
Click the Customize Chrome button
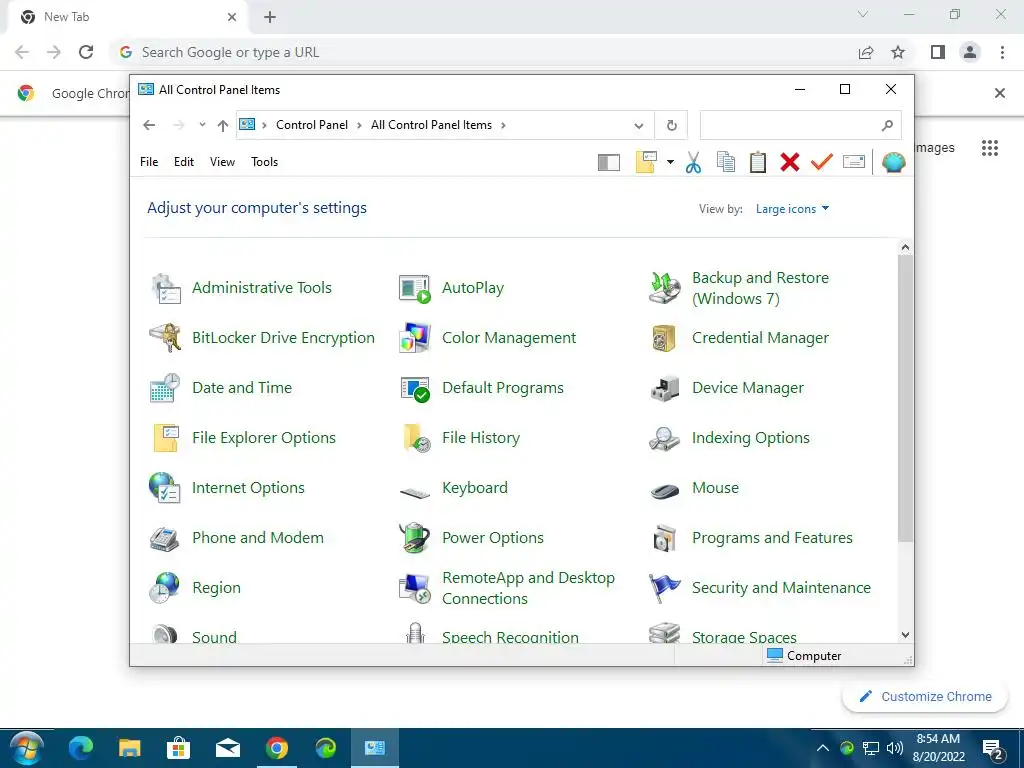tap(925, 697)
